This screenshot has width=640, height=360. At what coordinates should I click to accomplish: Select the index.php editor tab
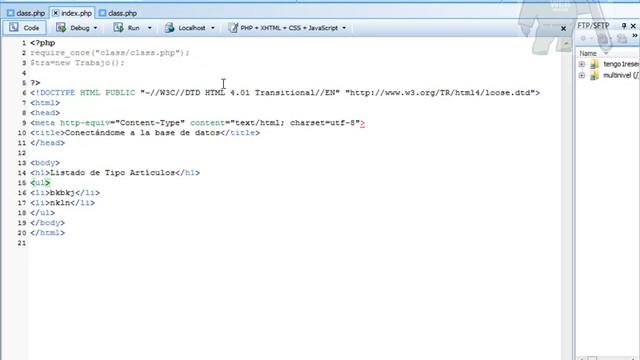coord(72,13)
